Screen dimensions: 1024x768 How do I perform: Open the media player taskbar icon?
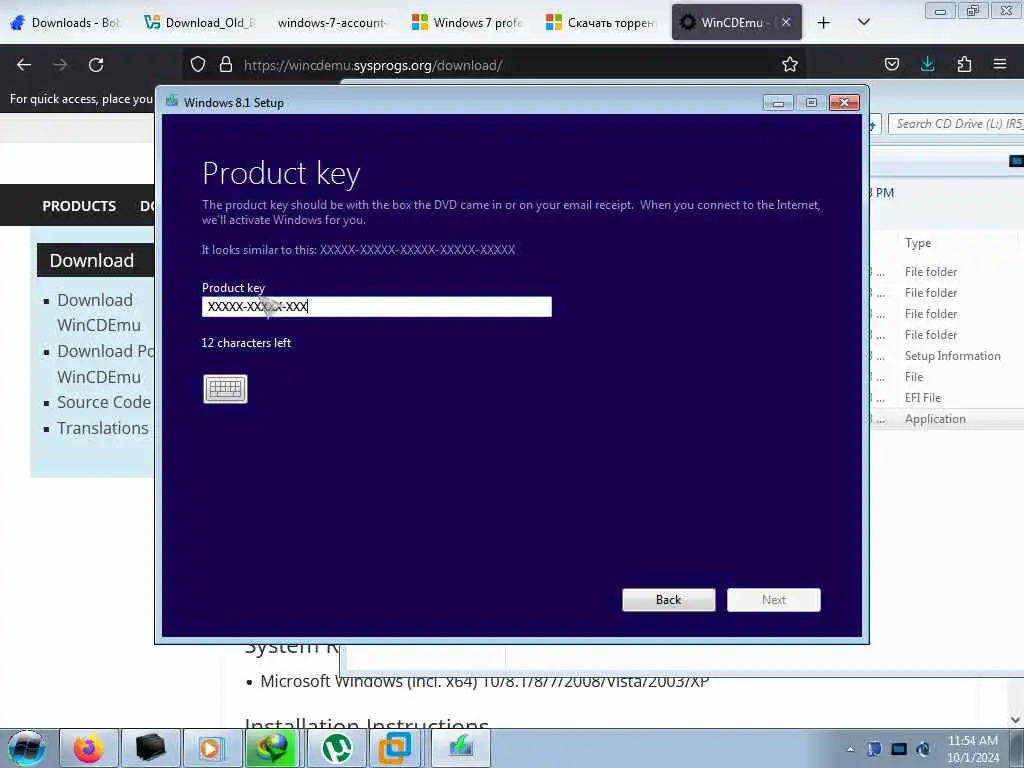212,748
